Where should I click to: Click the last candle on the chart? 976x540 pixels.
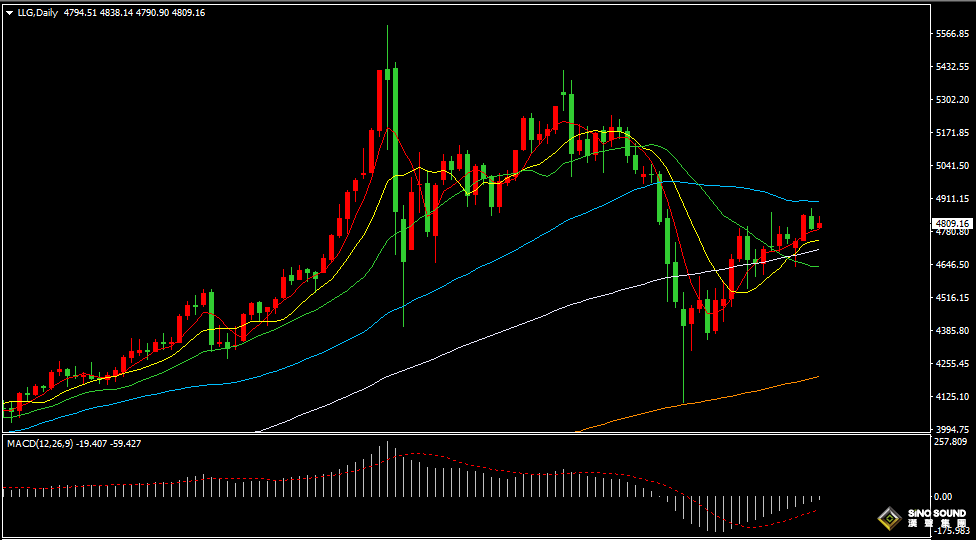tap(819, 224)
